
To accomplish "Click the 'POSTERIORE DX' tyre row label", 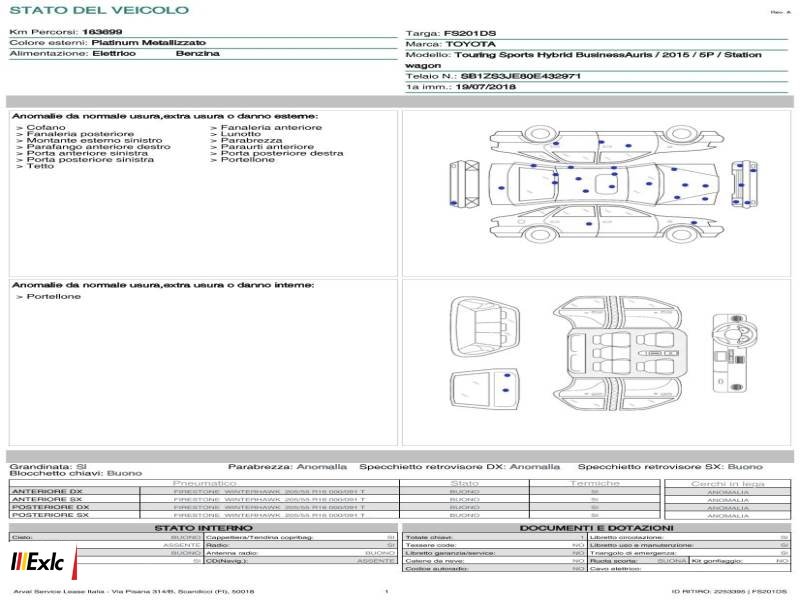I will pyautogui.click(x=51, y=507).
